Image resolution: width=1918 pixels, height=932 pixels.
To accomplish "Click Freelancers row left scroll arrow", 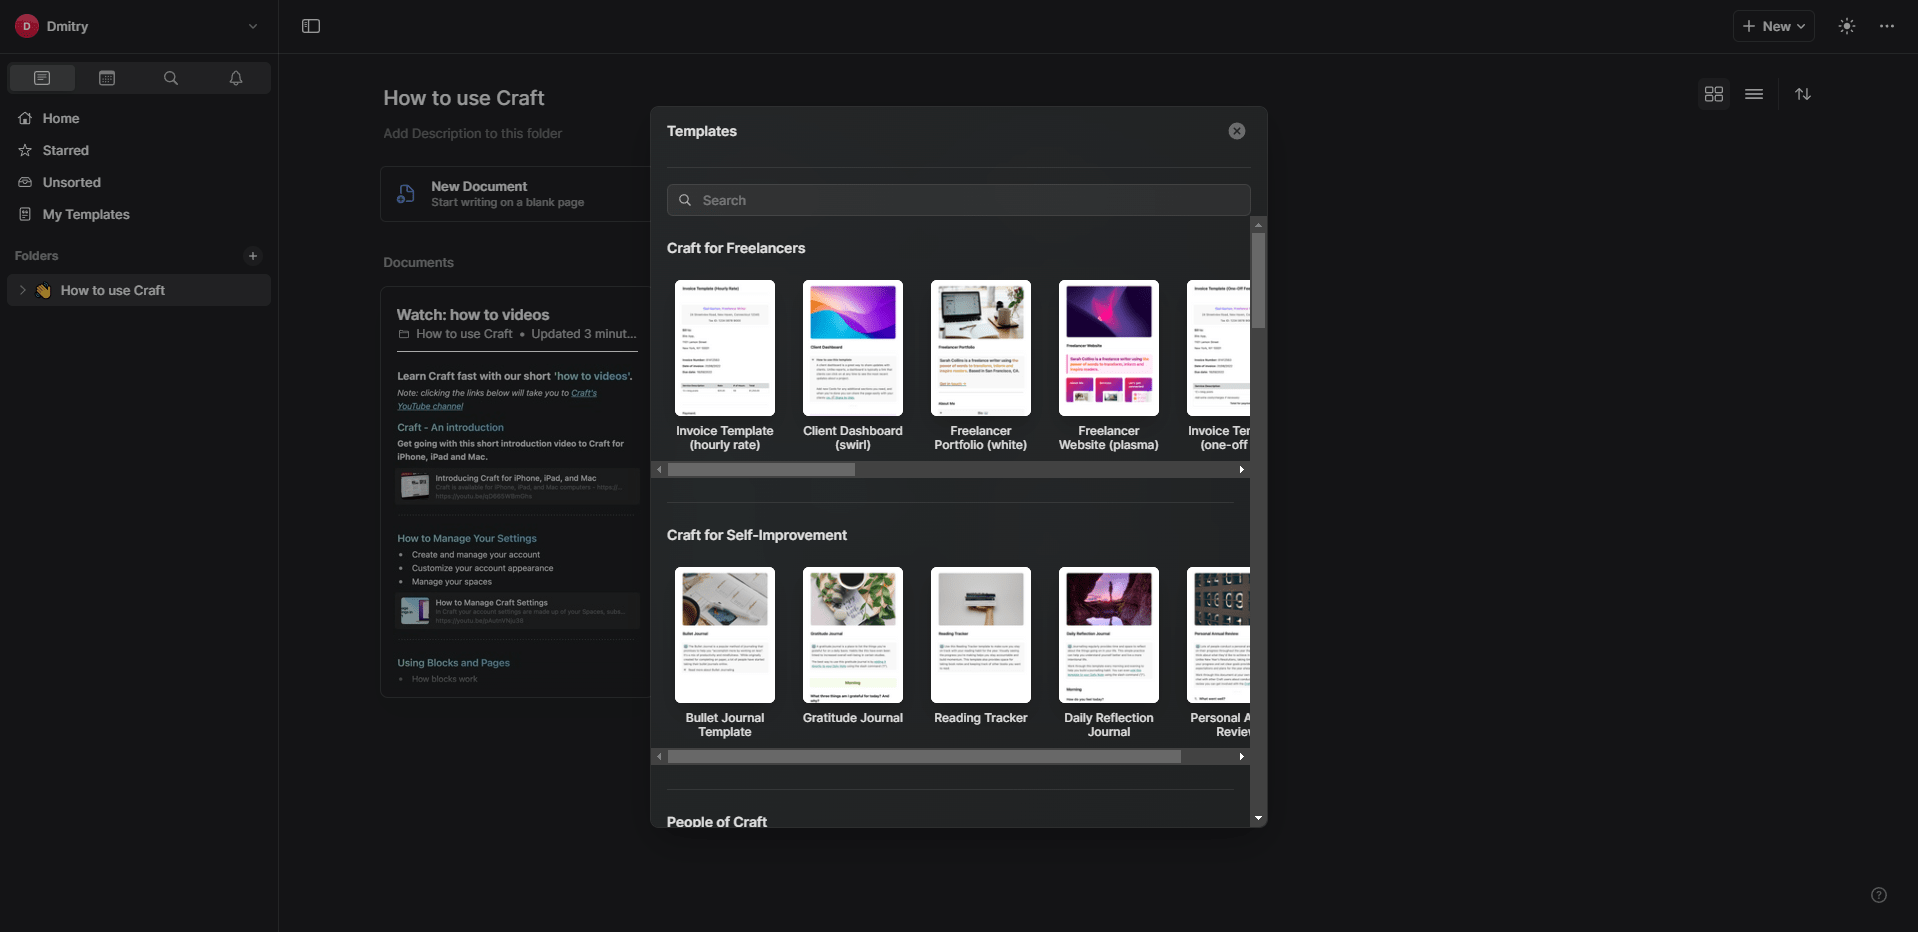I will (659, 470).
